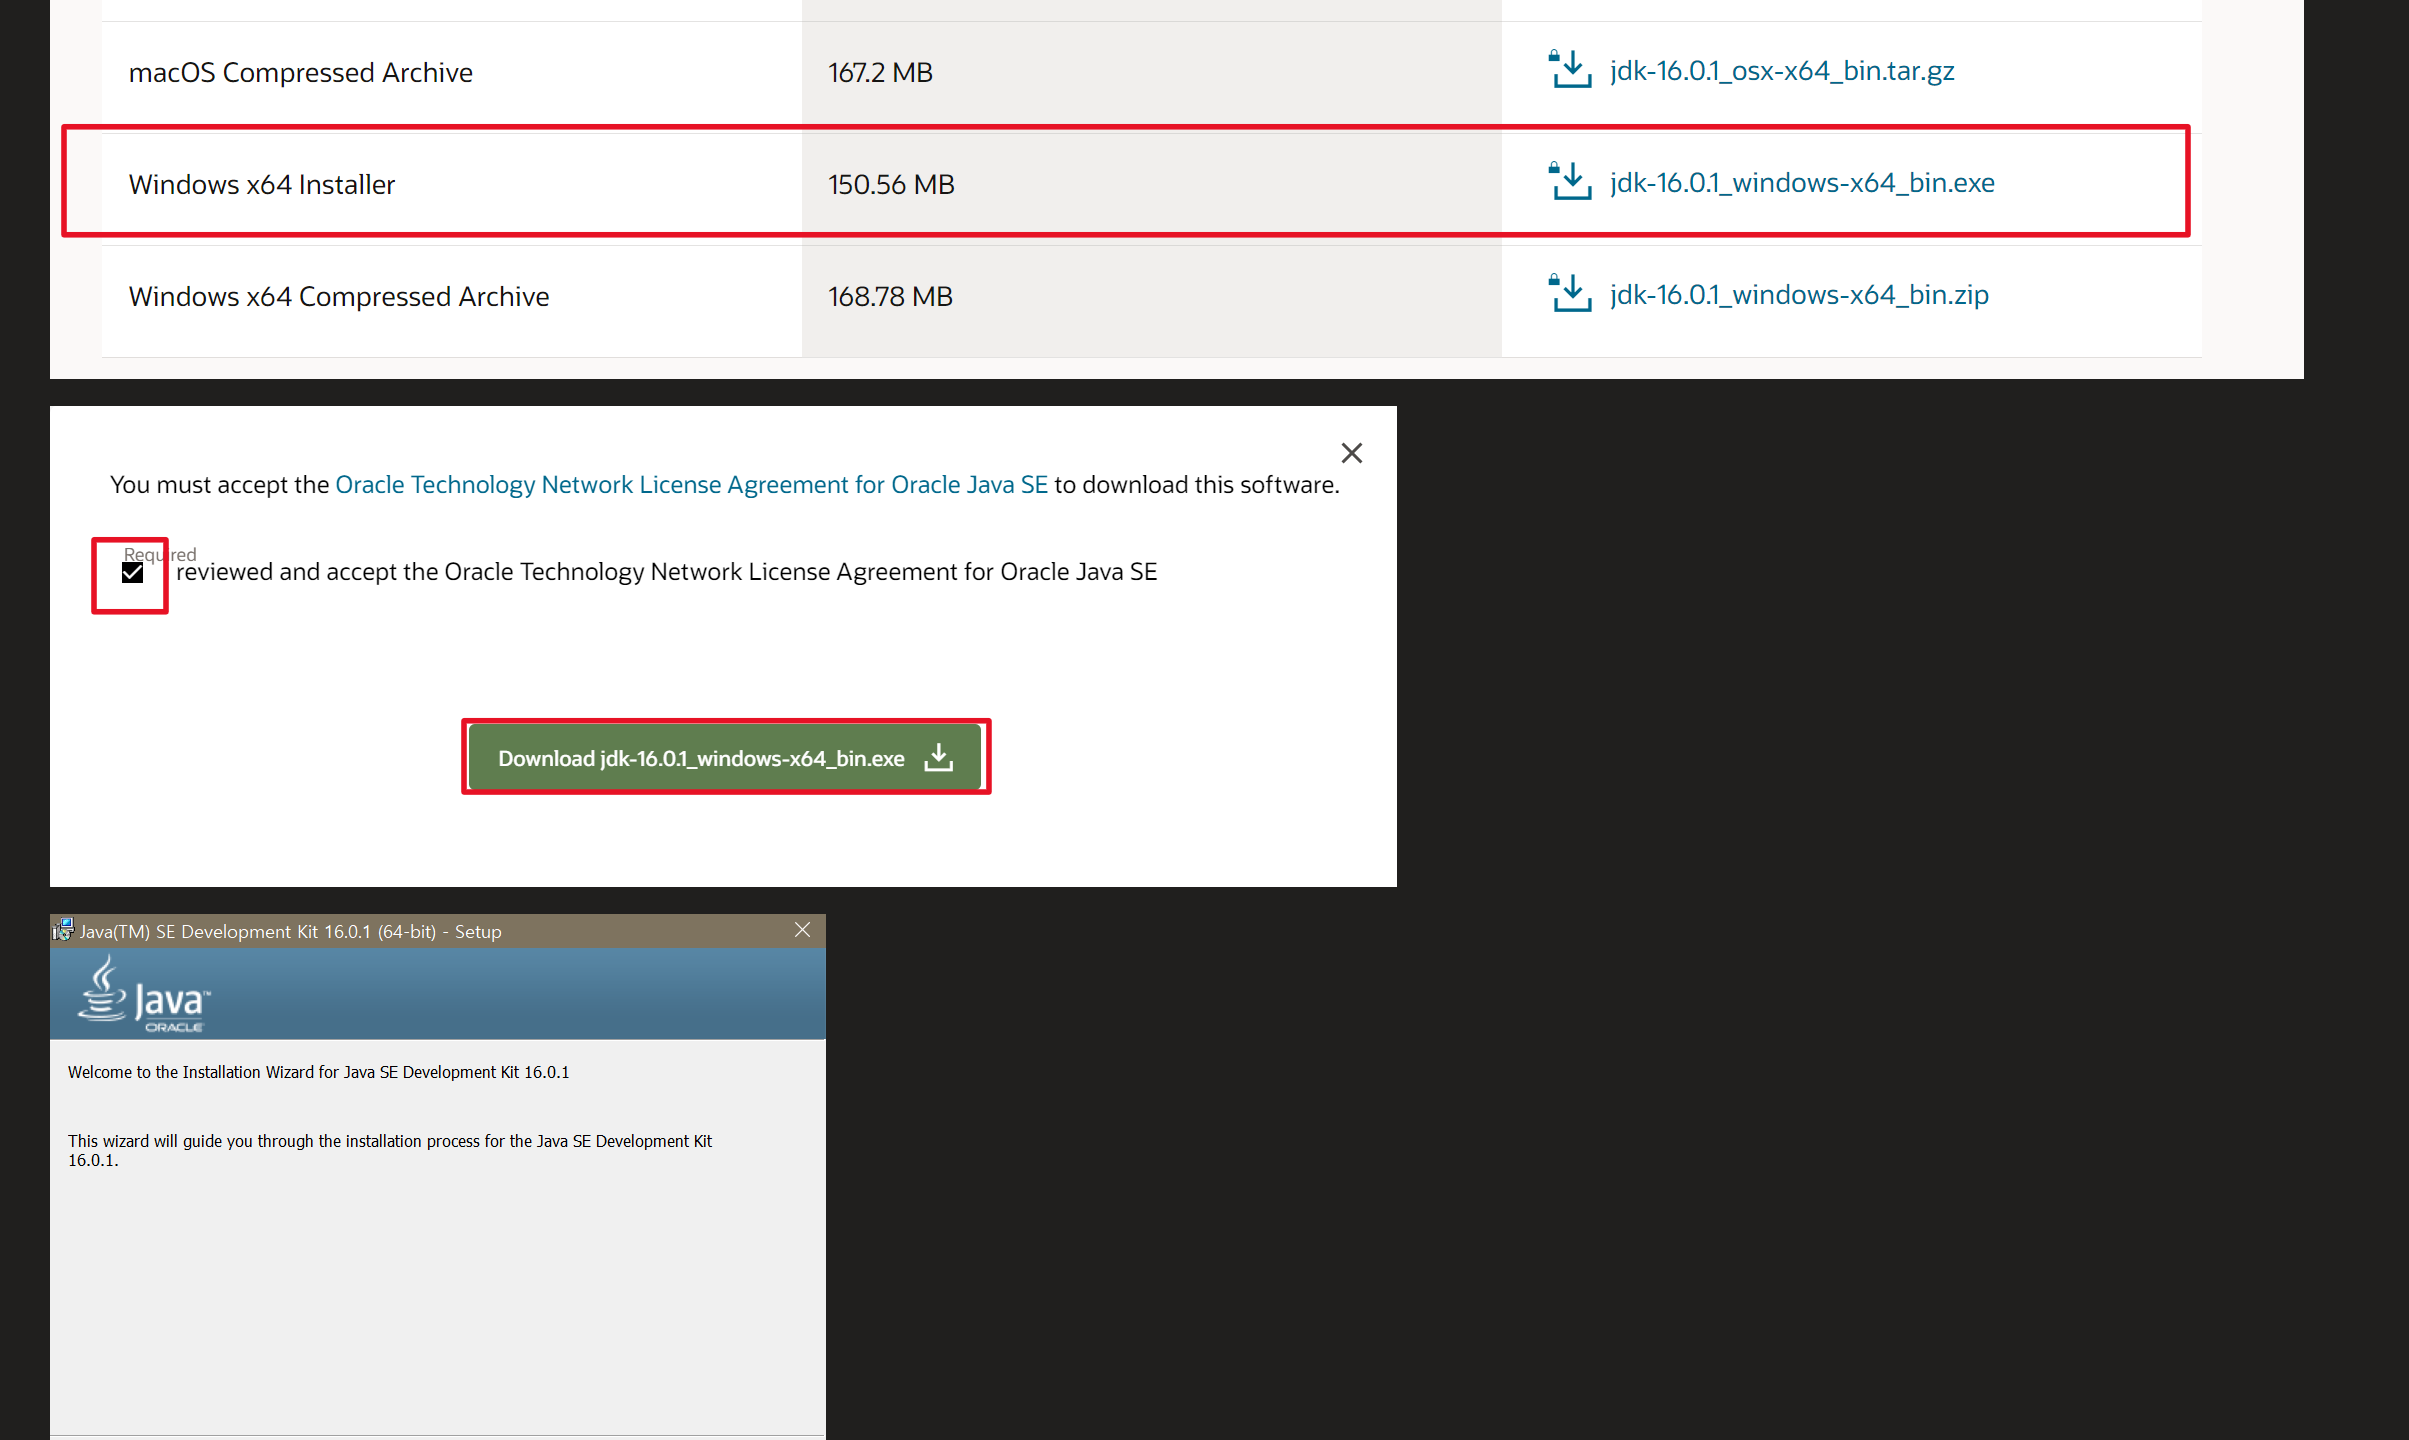Select the Windows x64 Compressed Archive row label

pyautogui.click(x=338, y=297)
